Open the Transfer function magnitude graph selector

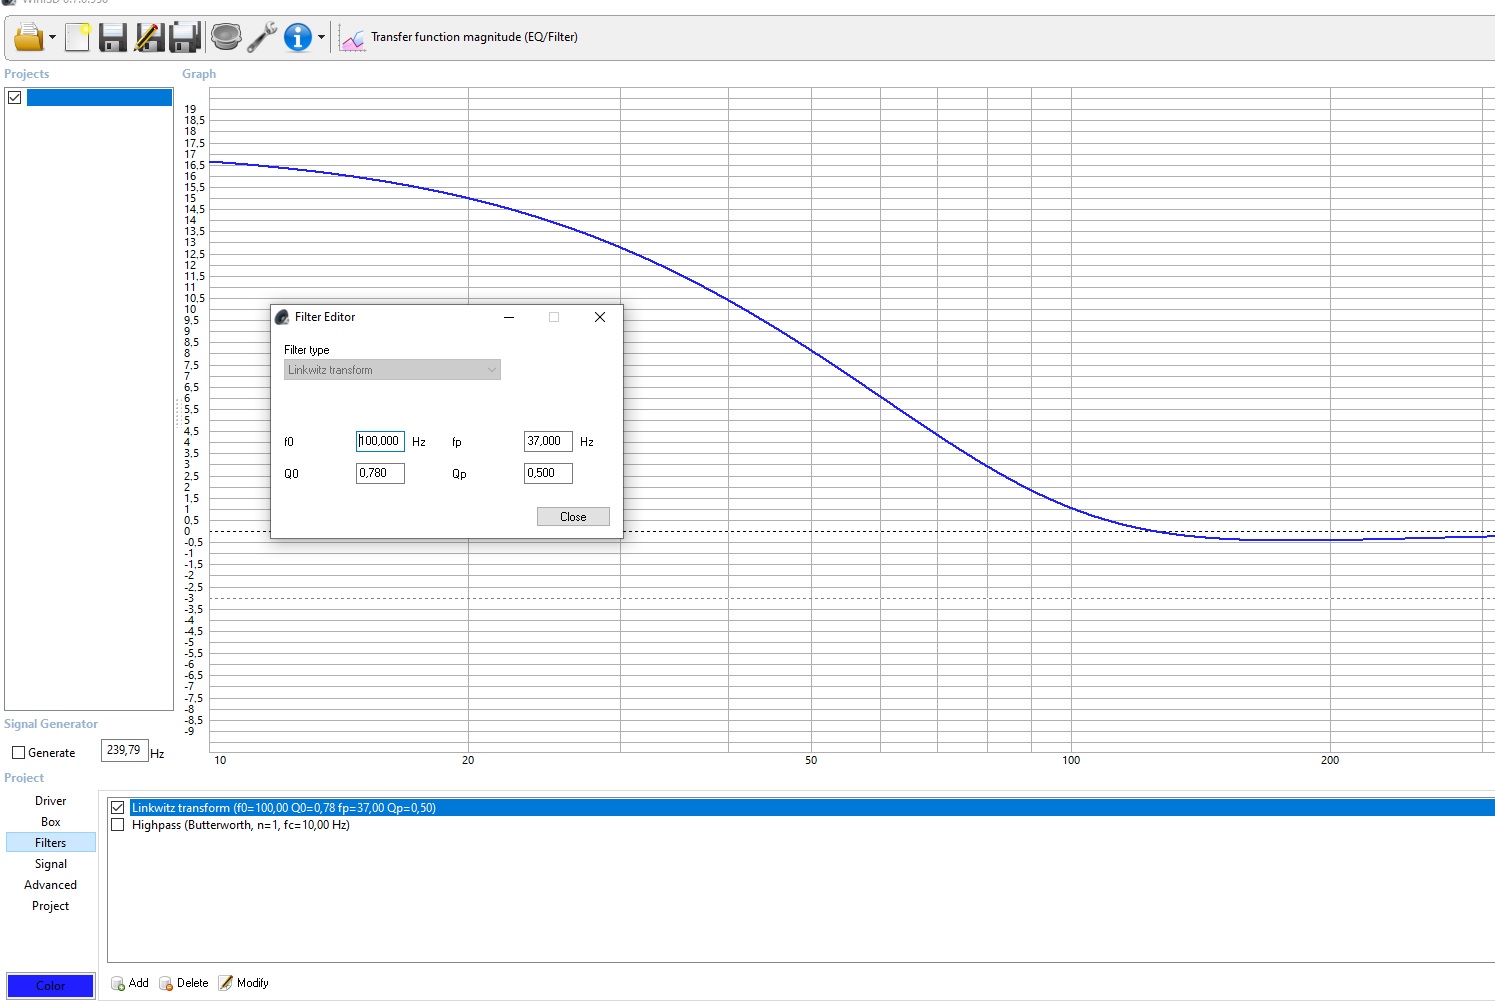click(460, 38)
